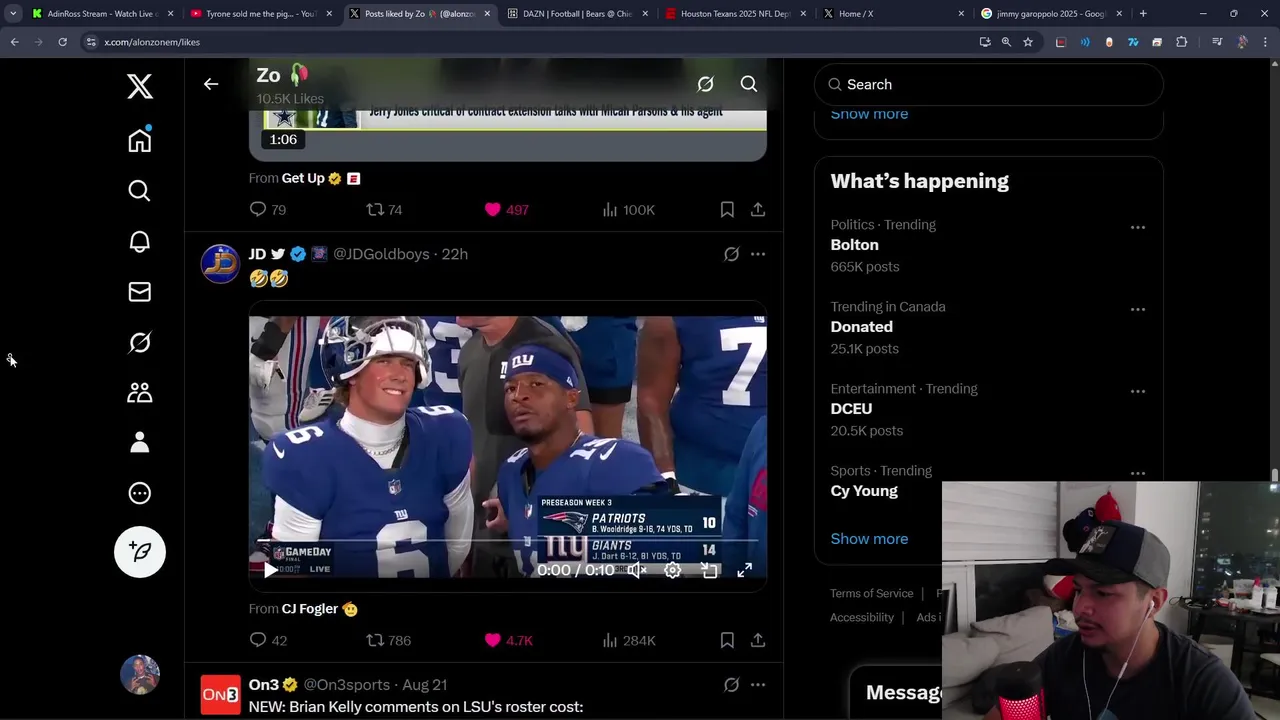The height and width of the screenshot is (720, 1280).
Task: Click the X Search input field
Action: coord(989,84)
